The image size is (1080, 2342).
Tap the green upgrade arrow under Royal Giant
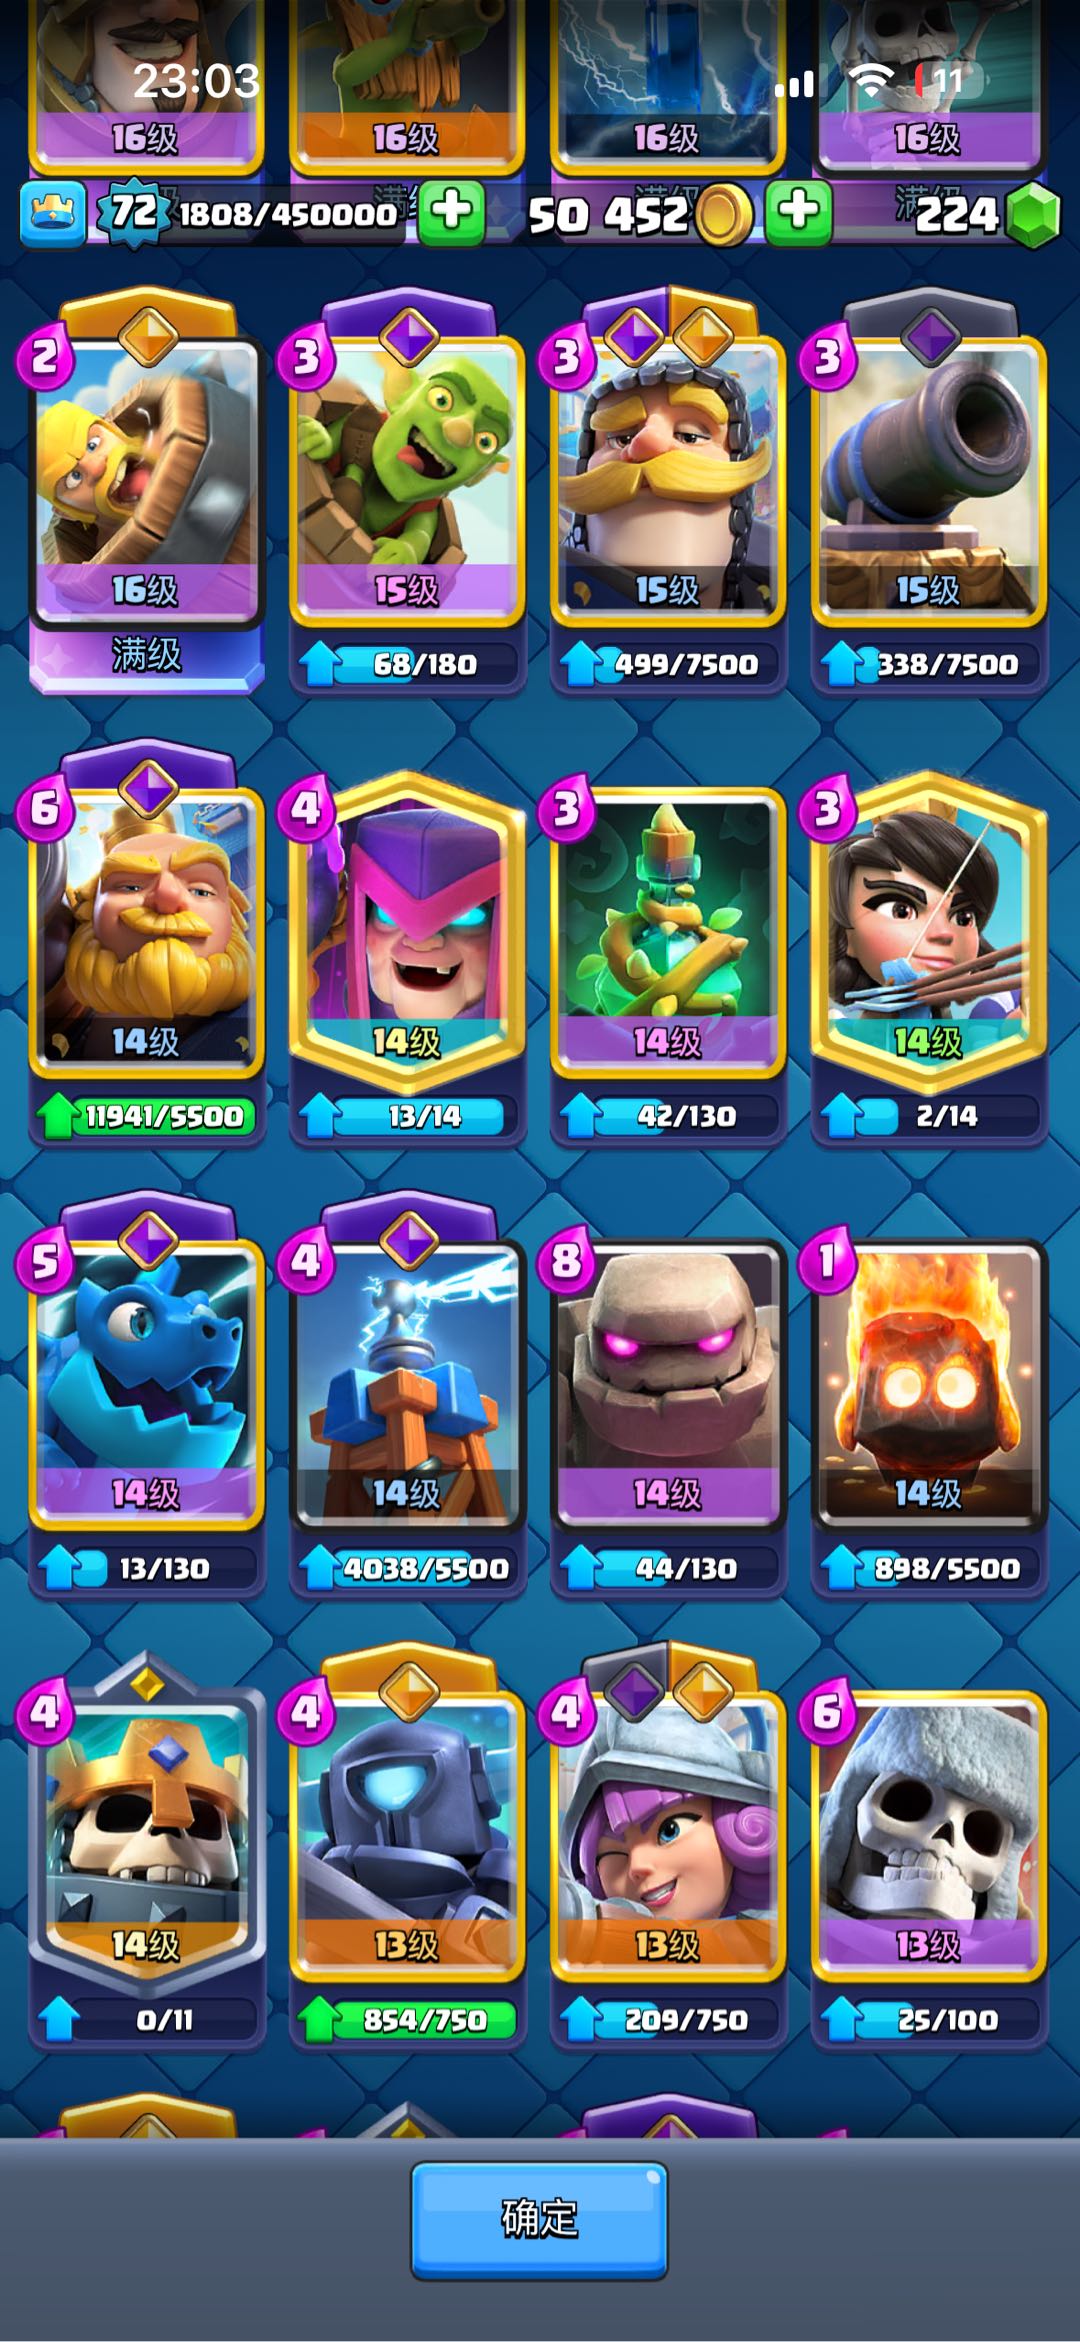(58, 1116)
